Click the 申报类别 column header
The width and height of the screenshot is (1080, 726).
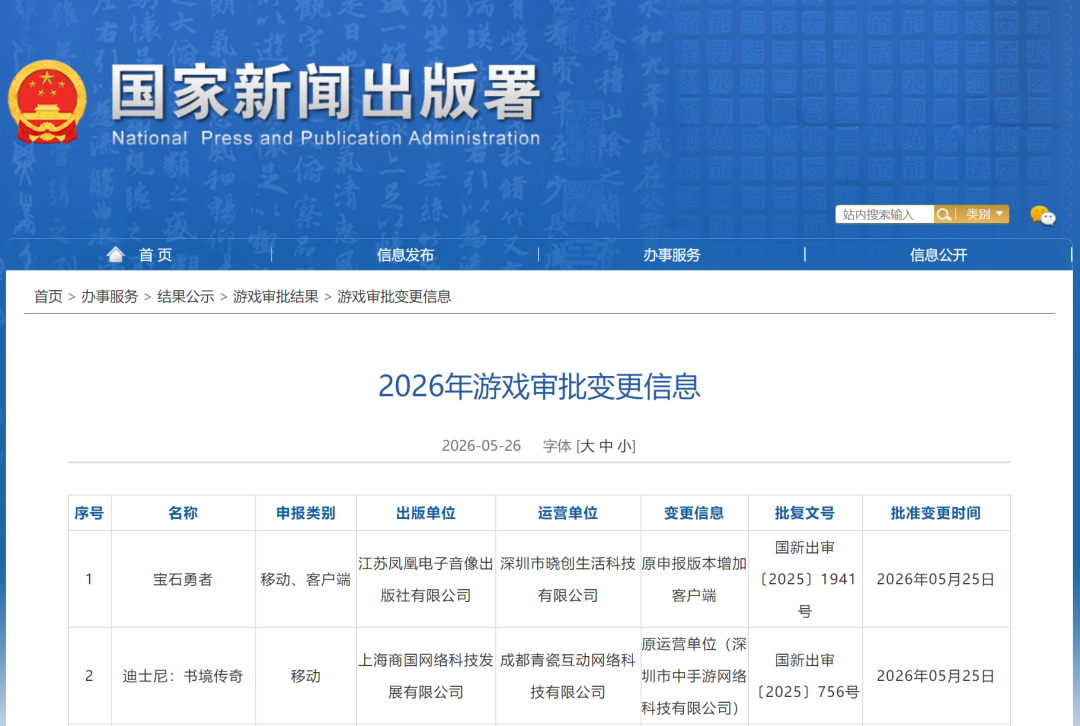click(305, 513)
